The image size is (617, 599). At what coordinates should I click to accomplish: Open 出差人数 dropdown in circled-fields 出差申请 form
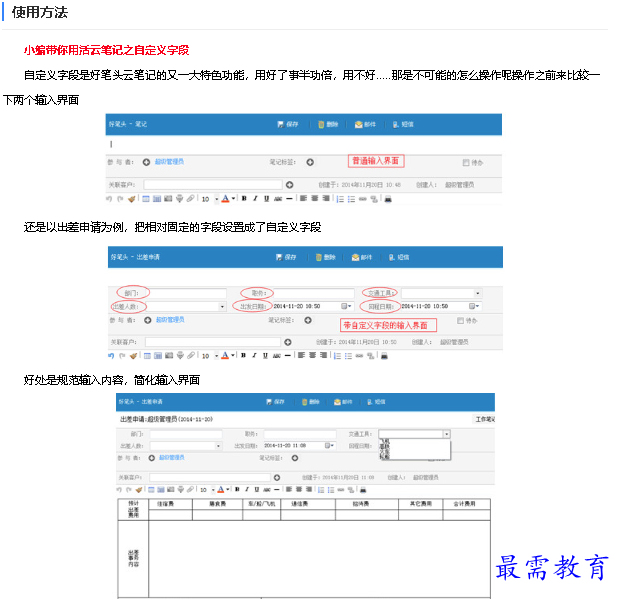(222, 307)
